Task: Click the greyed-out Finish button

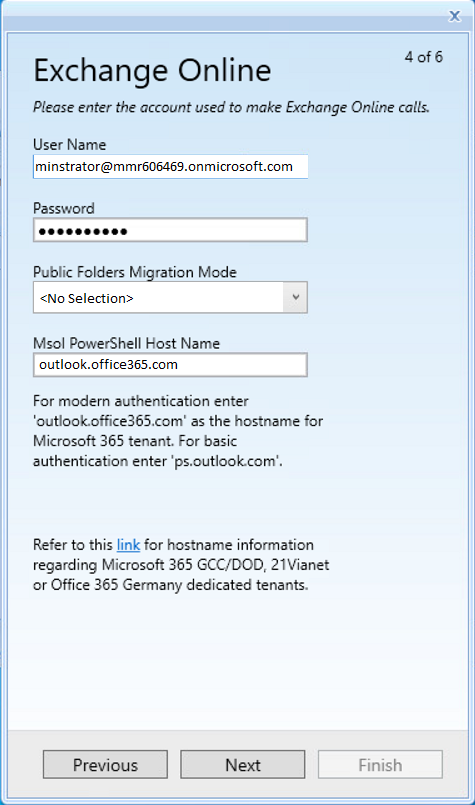Action: pyautogui.click(x=380, y=765)
